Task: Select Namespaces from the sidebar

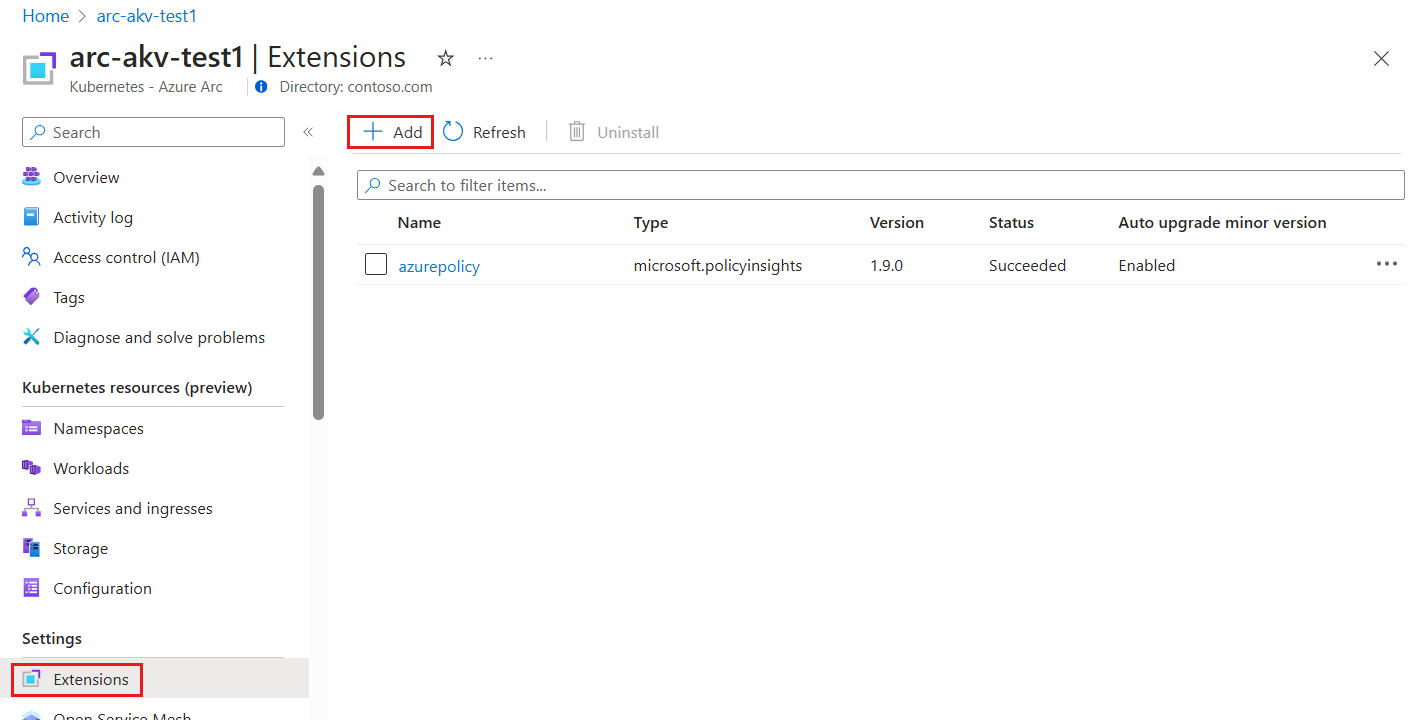Action: pos(98,428)
